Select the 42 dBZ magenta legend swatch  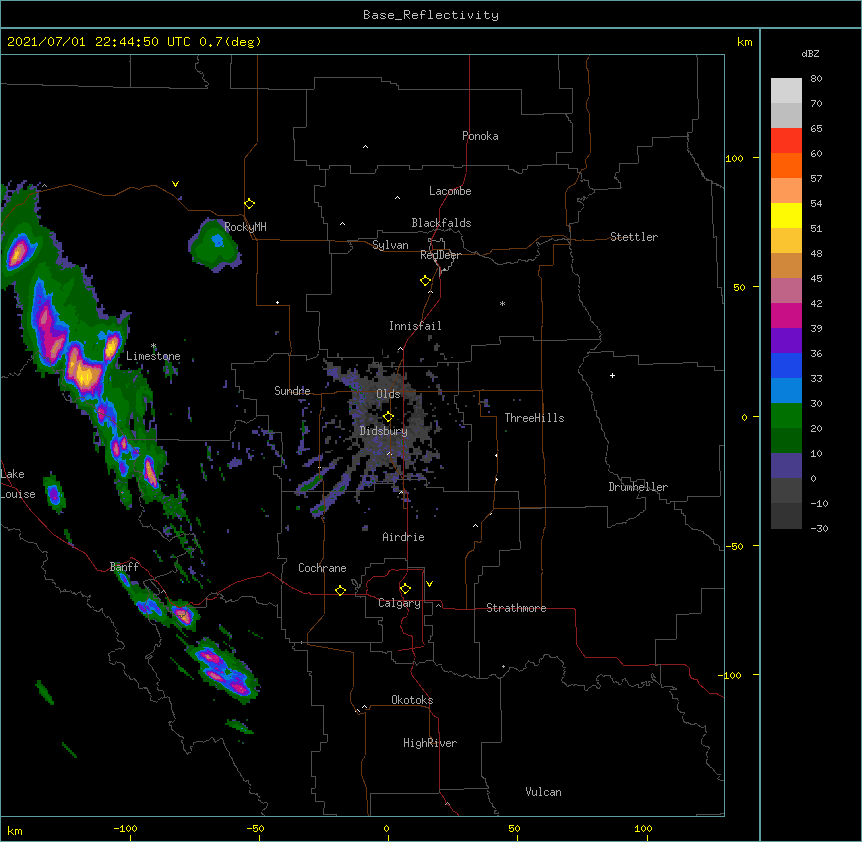tap(786, 315)
